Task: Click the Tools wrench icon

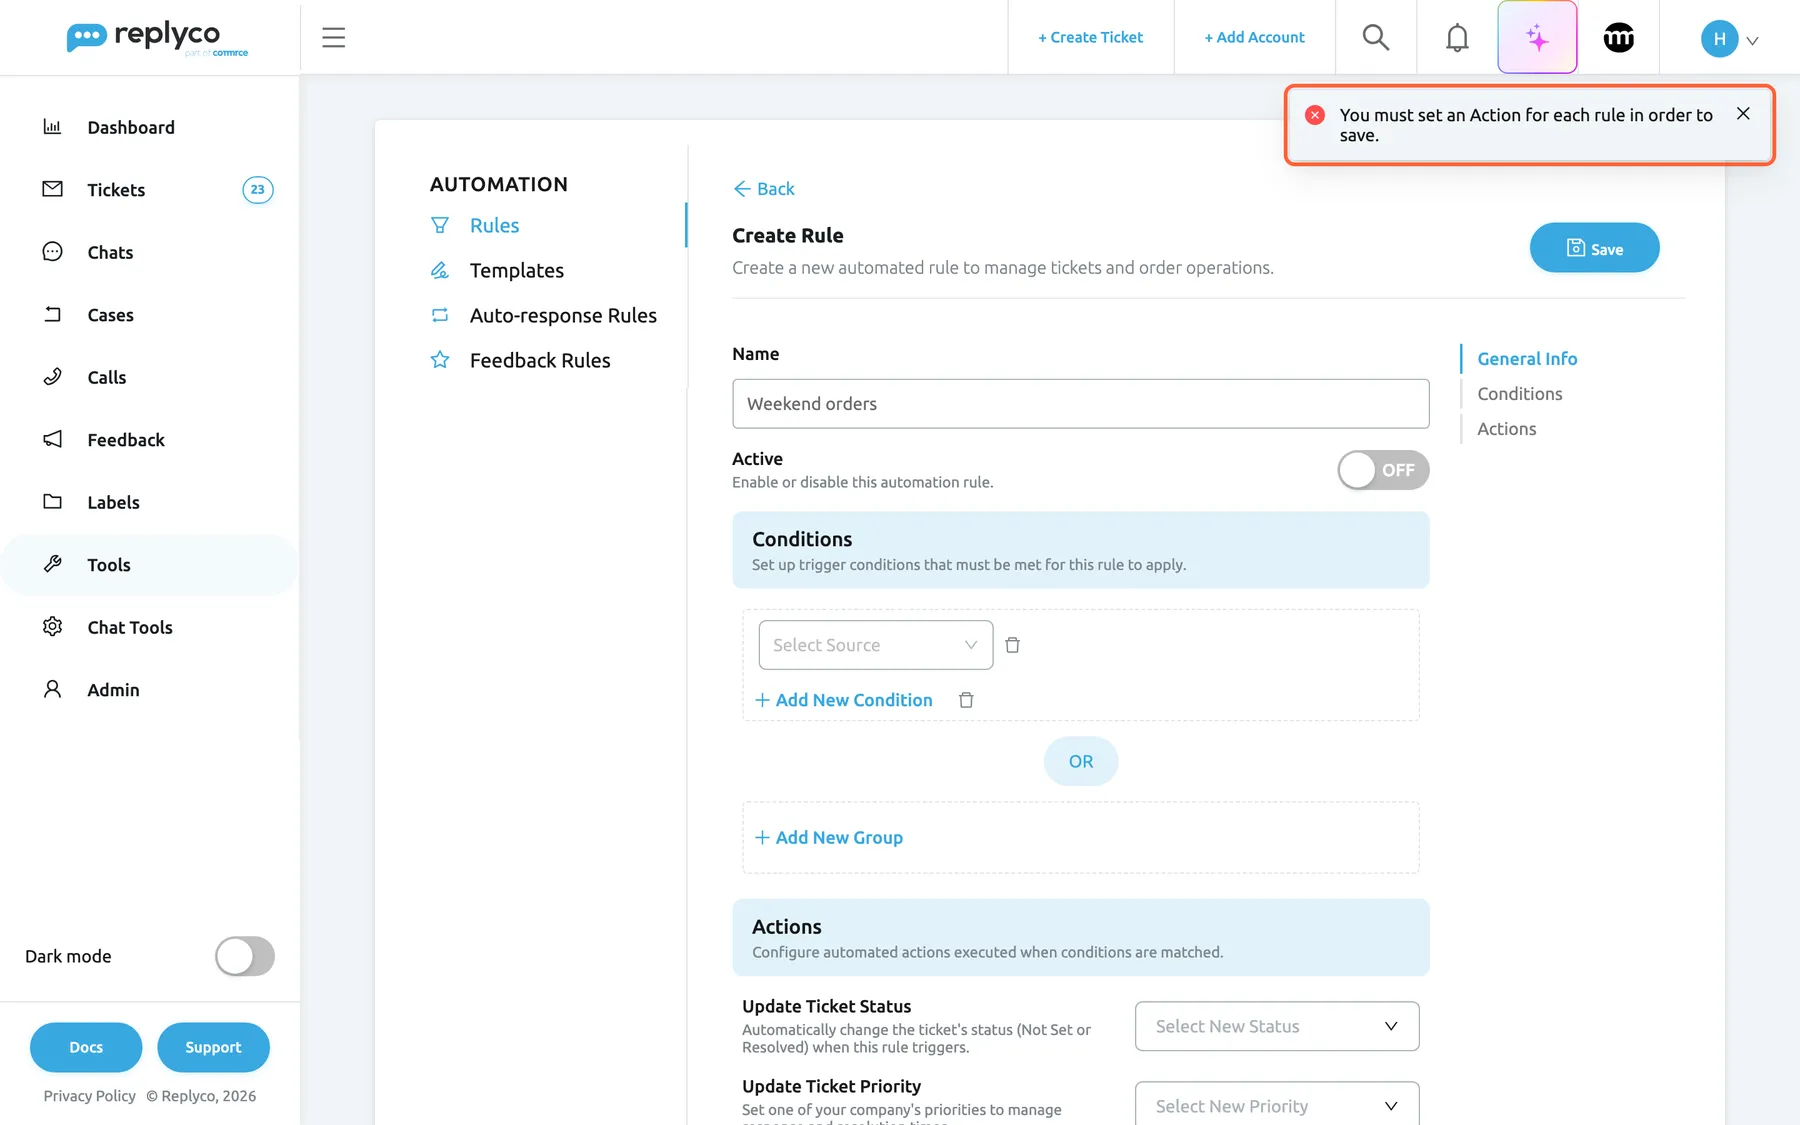Action: 53,565
